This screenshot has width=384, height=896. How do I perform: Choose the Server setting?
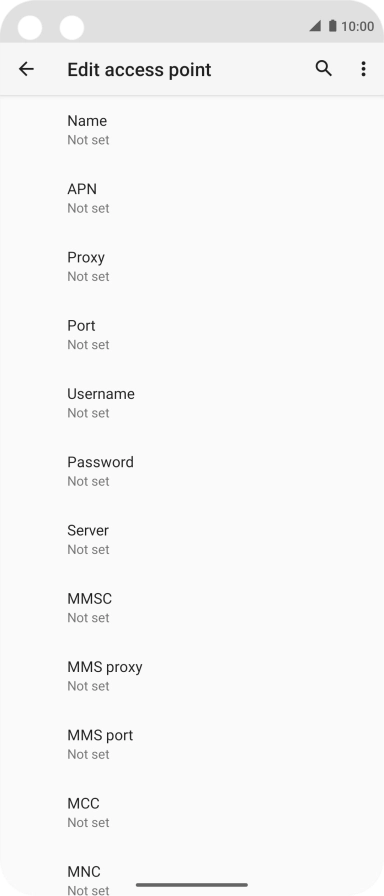pos(192,539)
